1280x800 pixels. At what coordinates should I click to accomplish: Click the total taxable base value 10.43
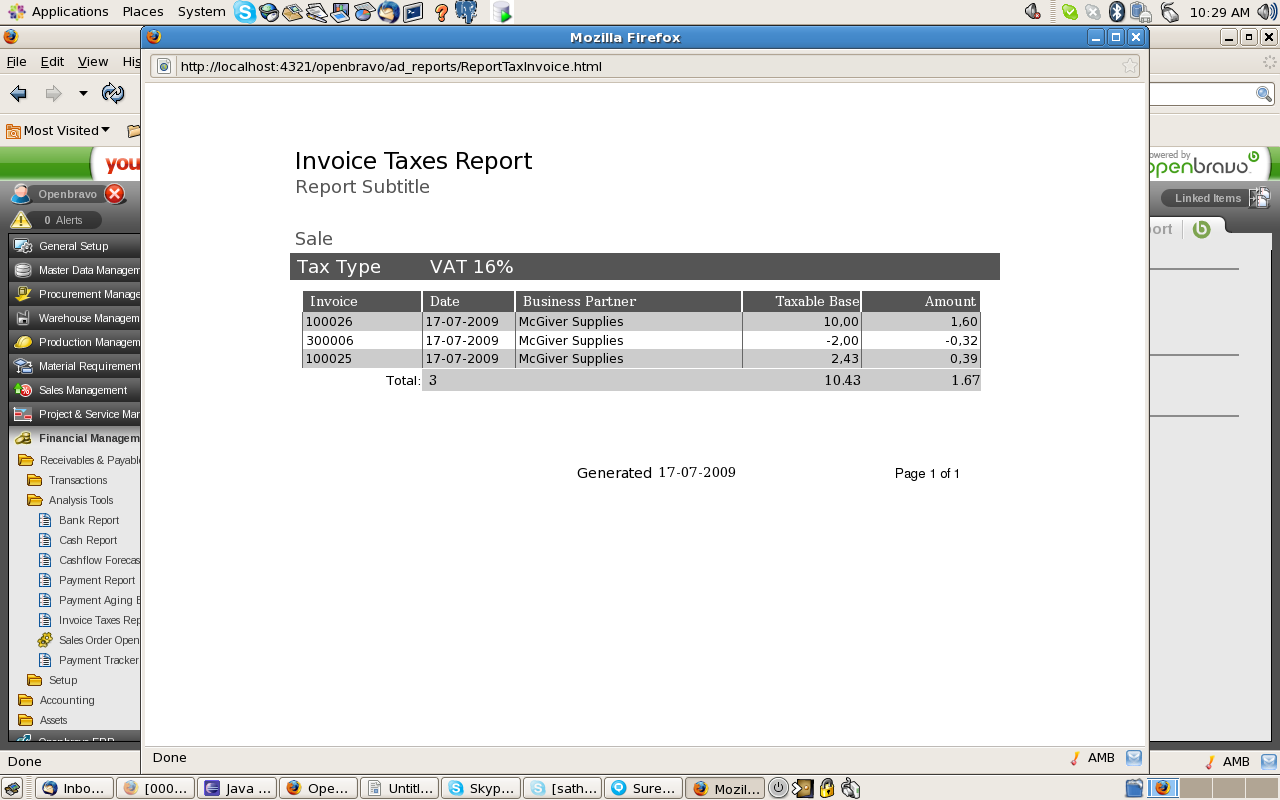(x=842, y=381)
